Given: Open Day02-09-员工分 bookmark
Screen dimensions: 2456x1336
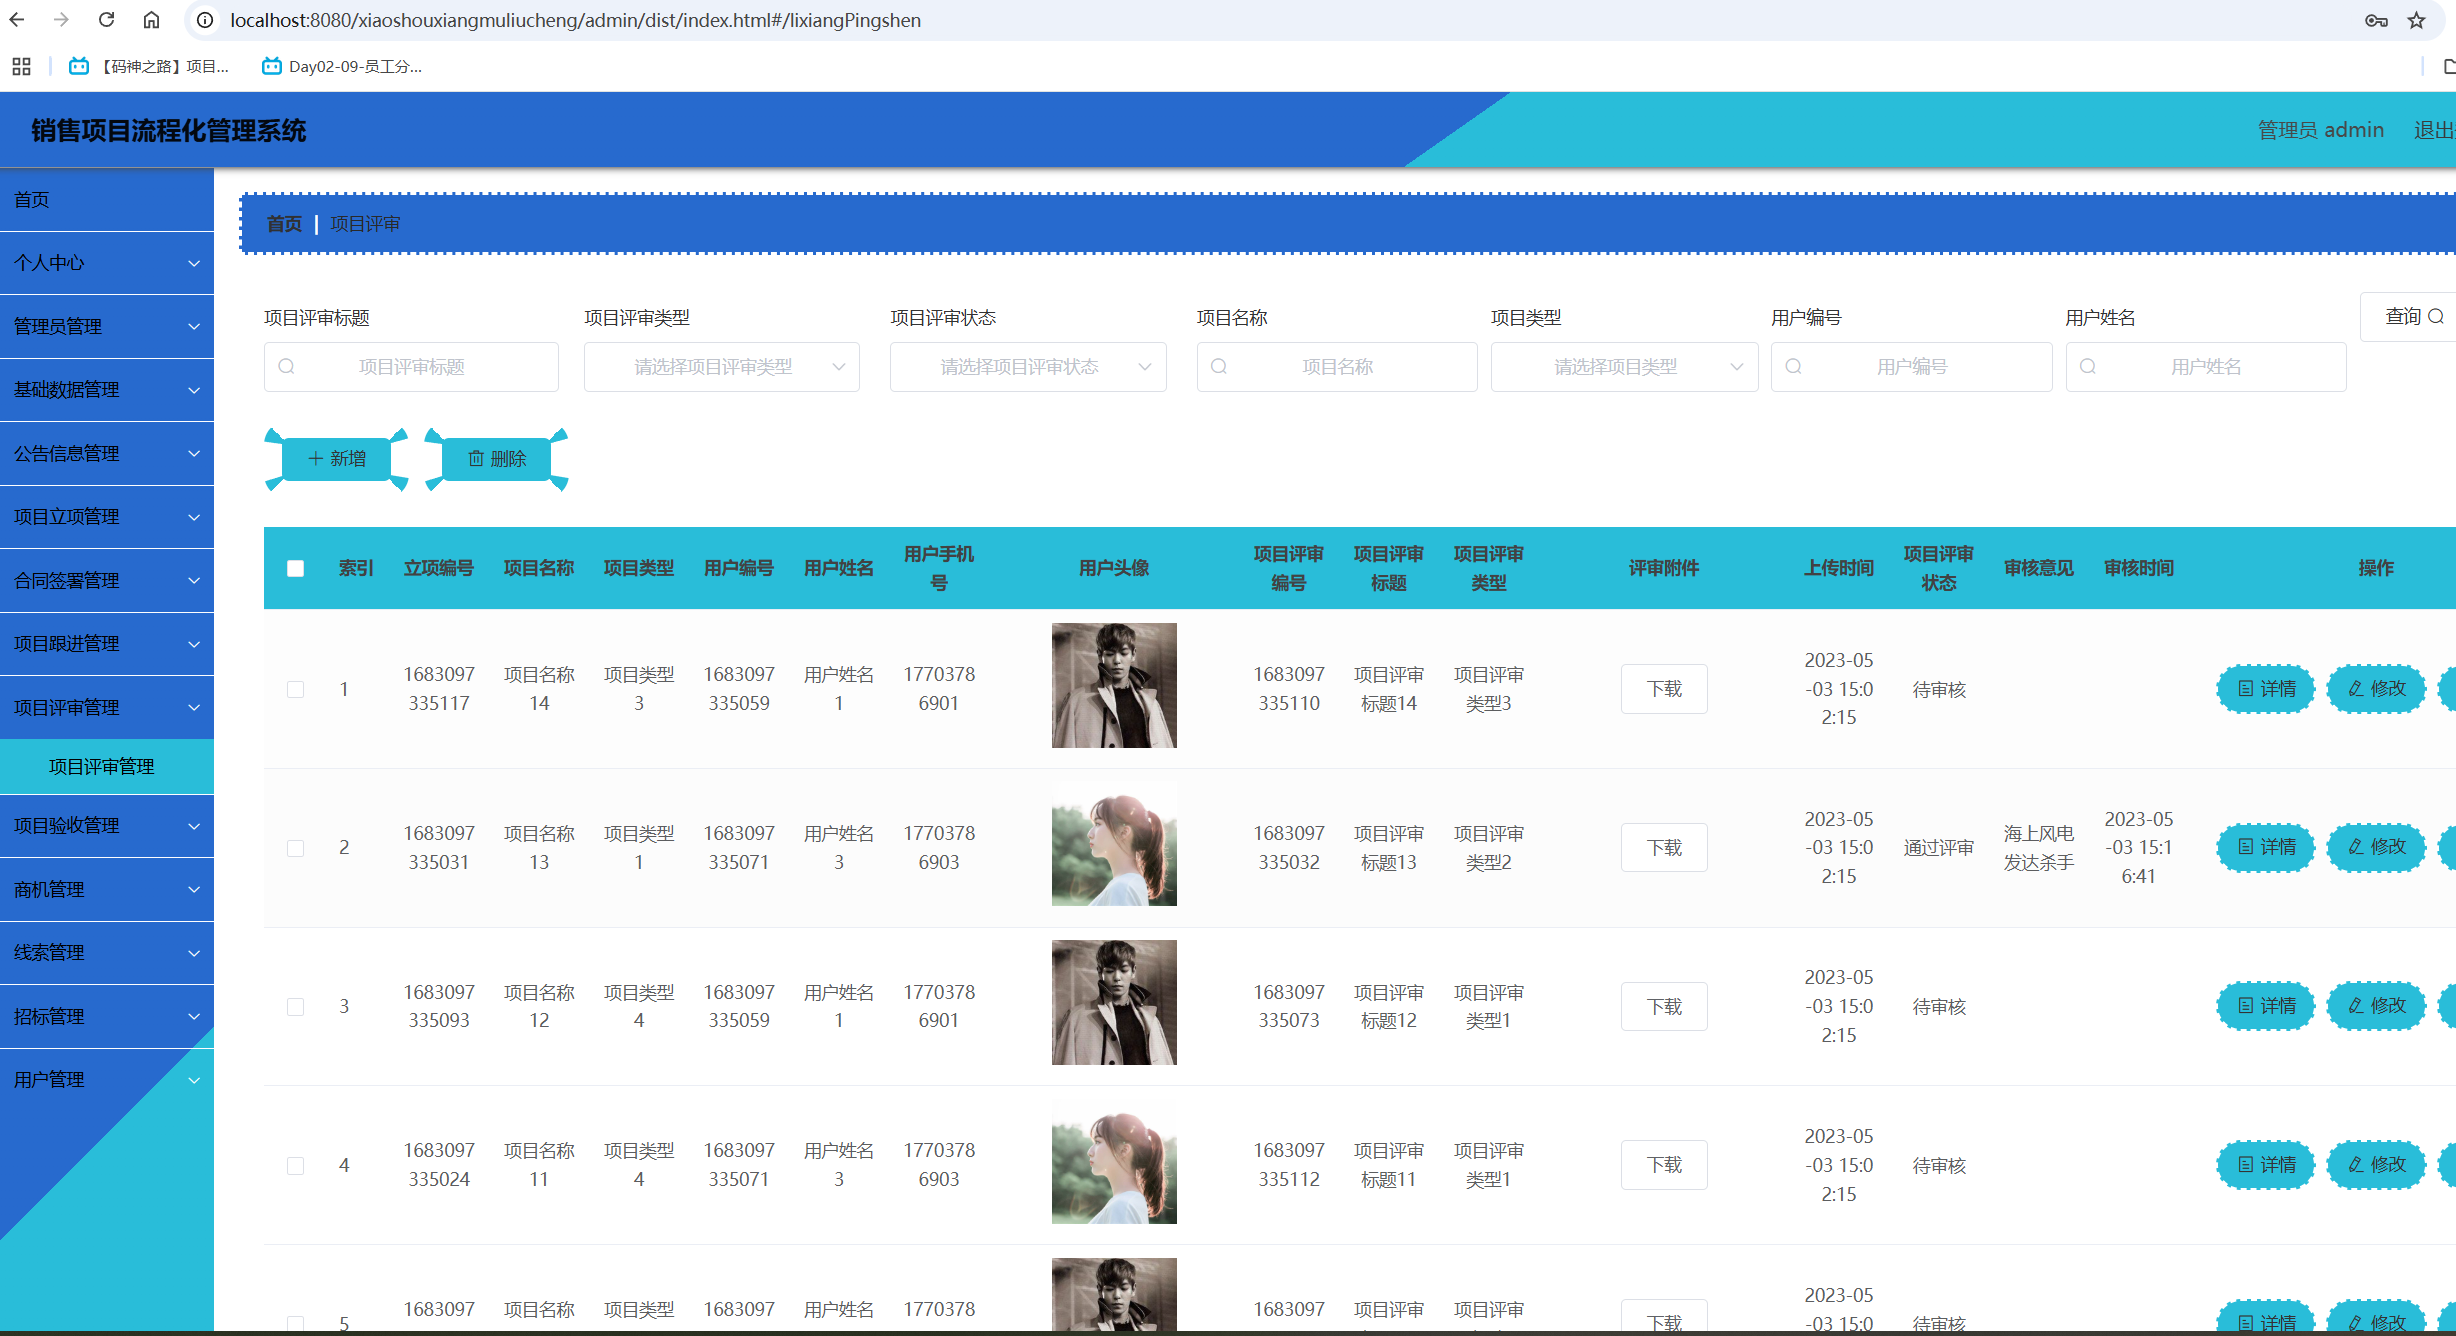Looking at the screenshot, I should pos(342,66).
